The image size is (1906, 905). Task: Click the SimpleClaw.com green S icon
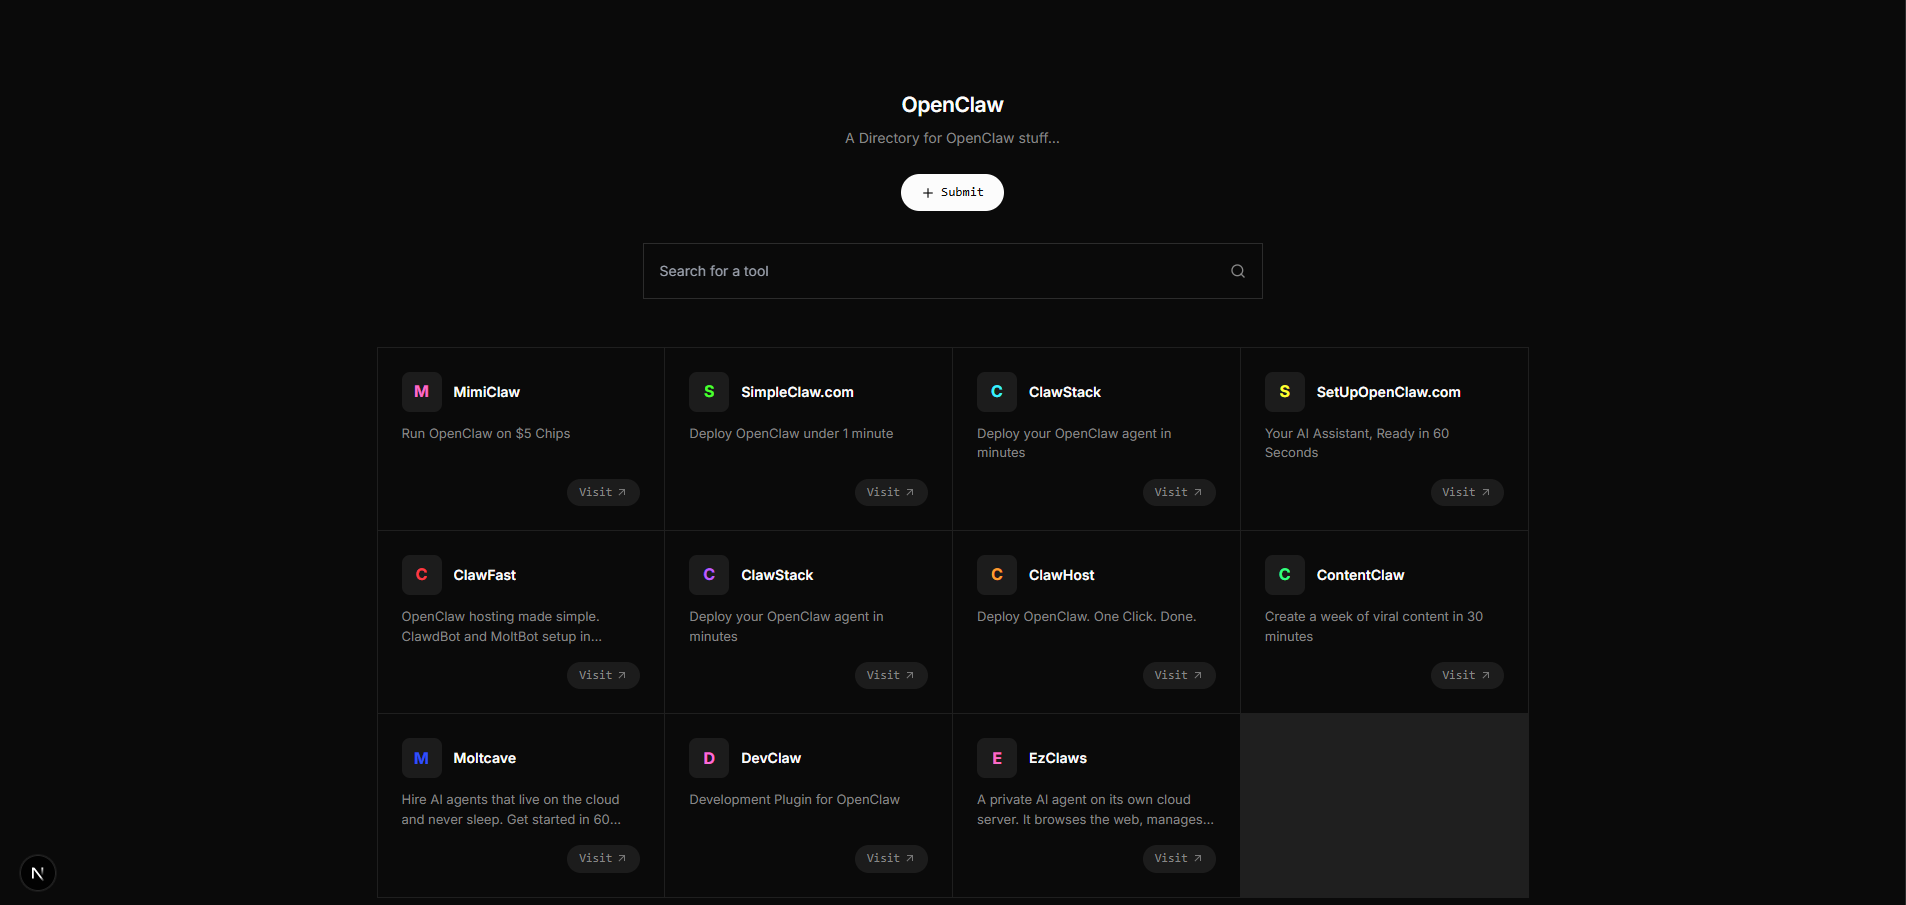(x=709, y=392)
